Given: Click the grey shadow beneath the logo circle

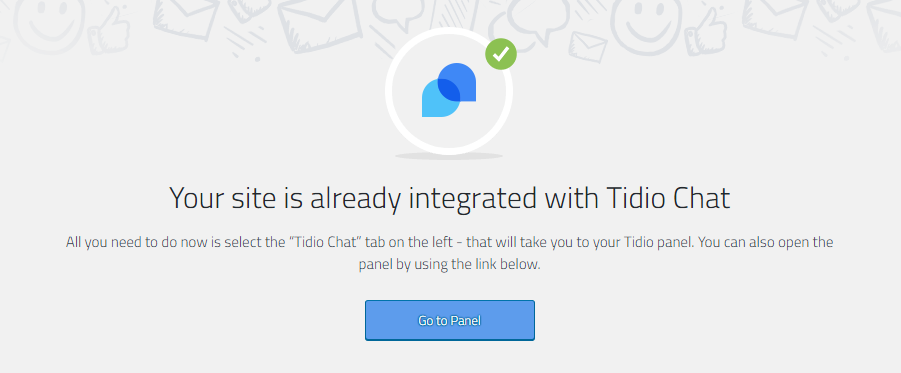Looking at the screenshot, I should (449, 156).
